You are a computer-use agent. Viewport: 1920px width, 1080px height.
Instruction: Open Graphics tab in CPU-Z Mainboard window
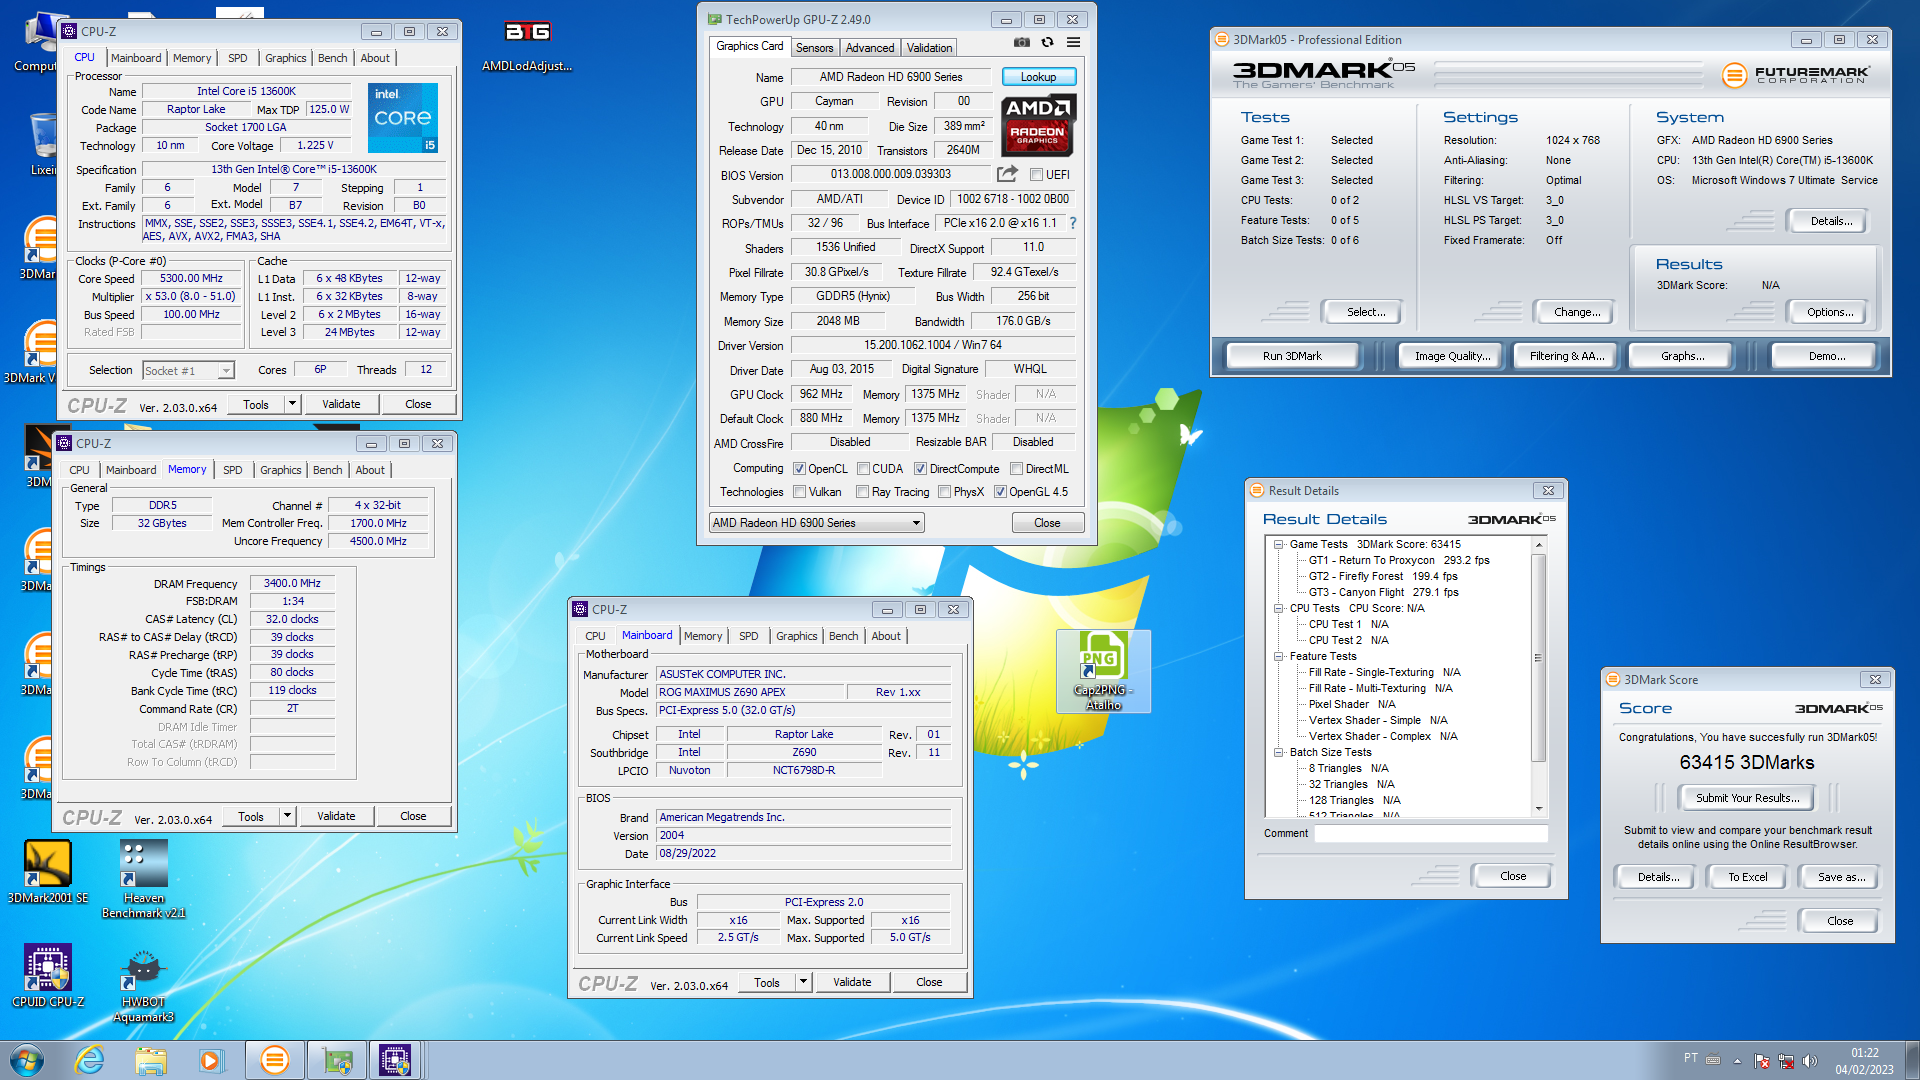click(796, 636)
